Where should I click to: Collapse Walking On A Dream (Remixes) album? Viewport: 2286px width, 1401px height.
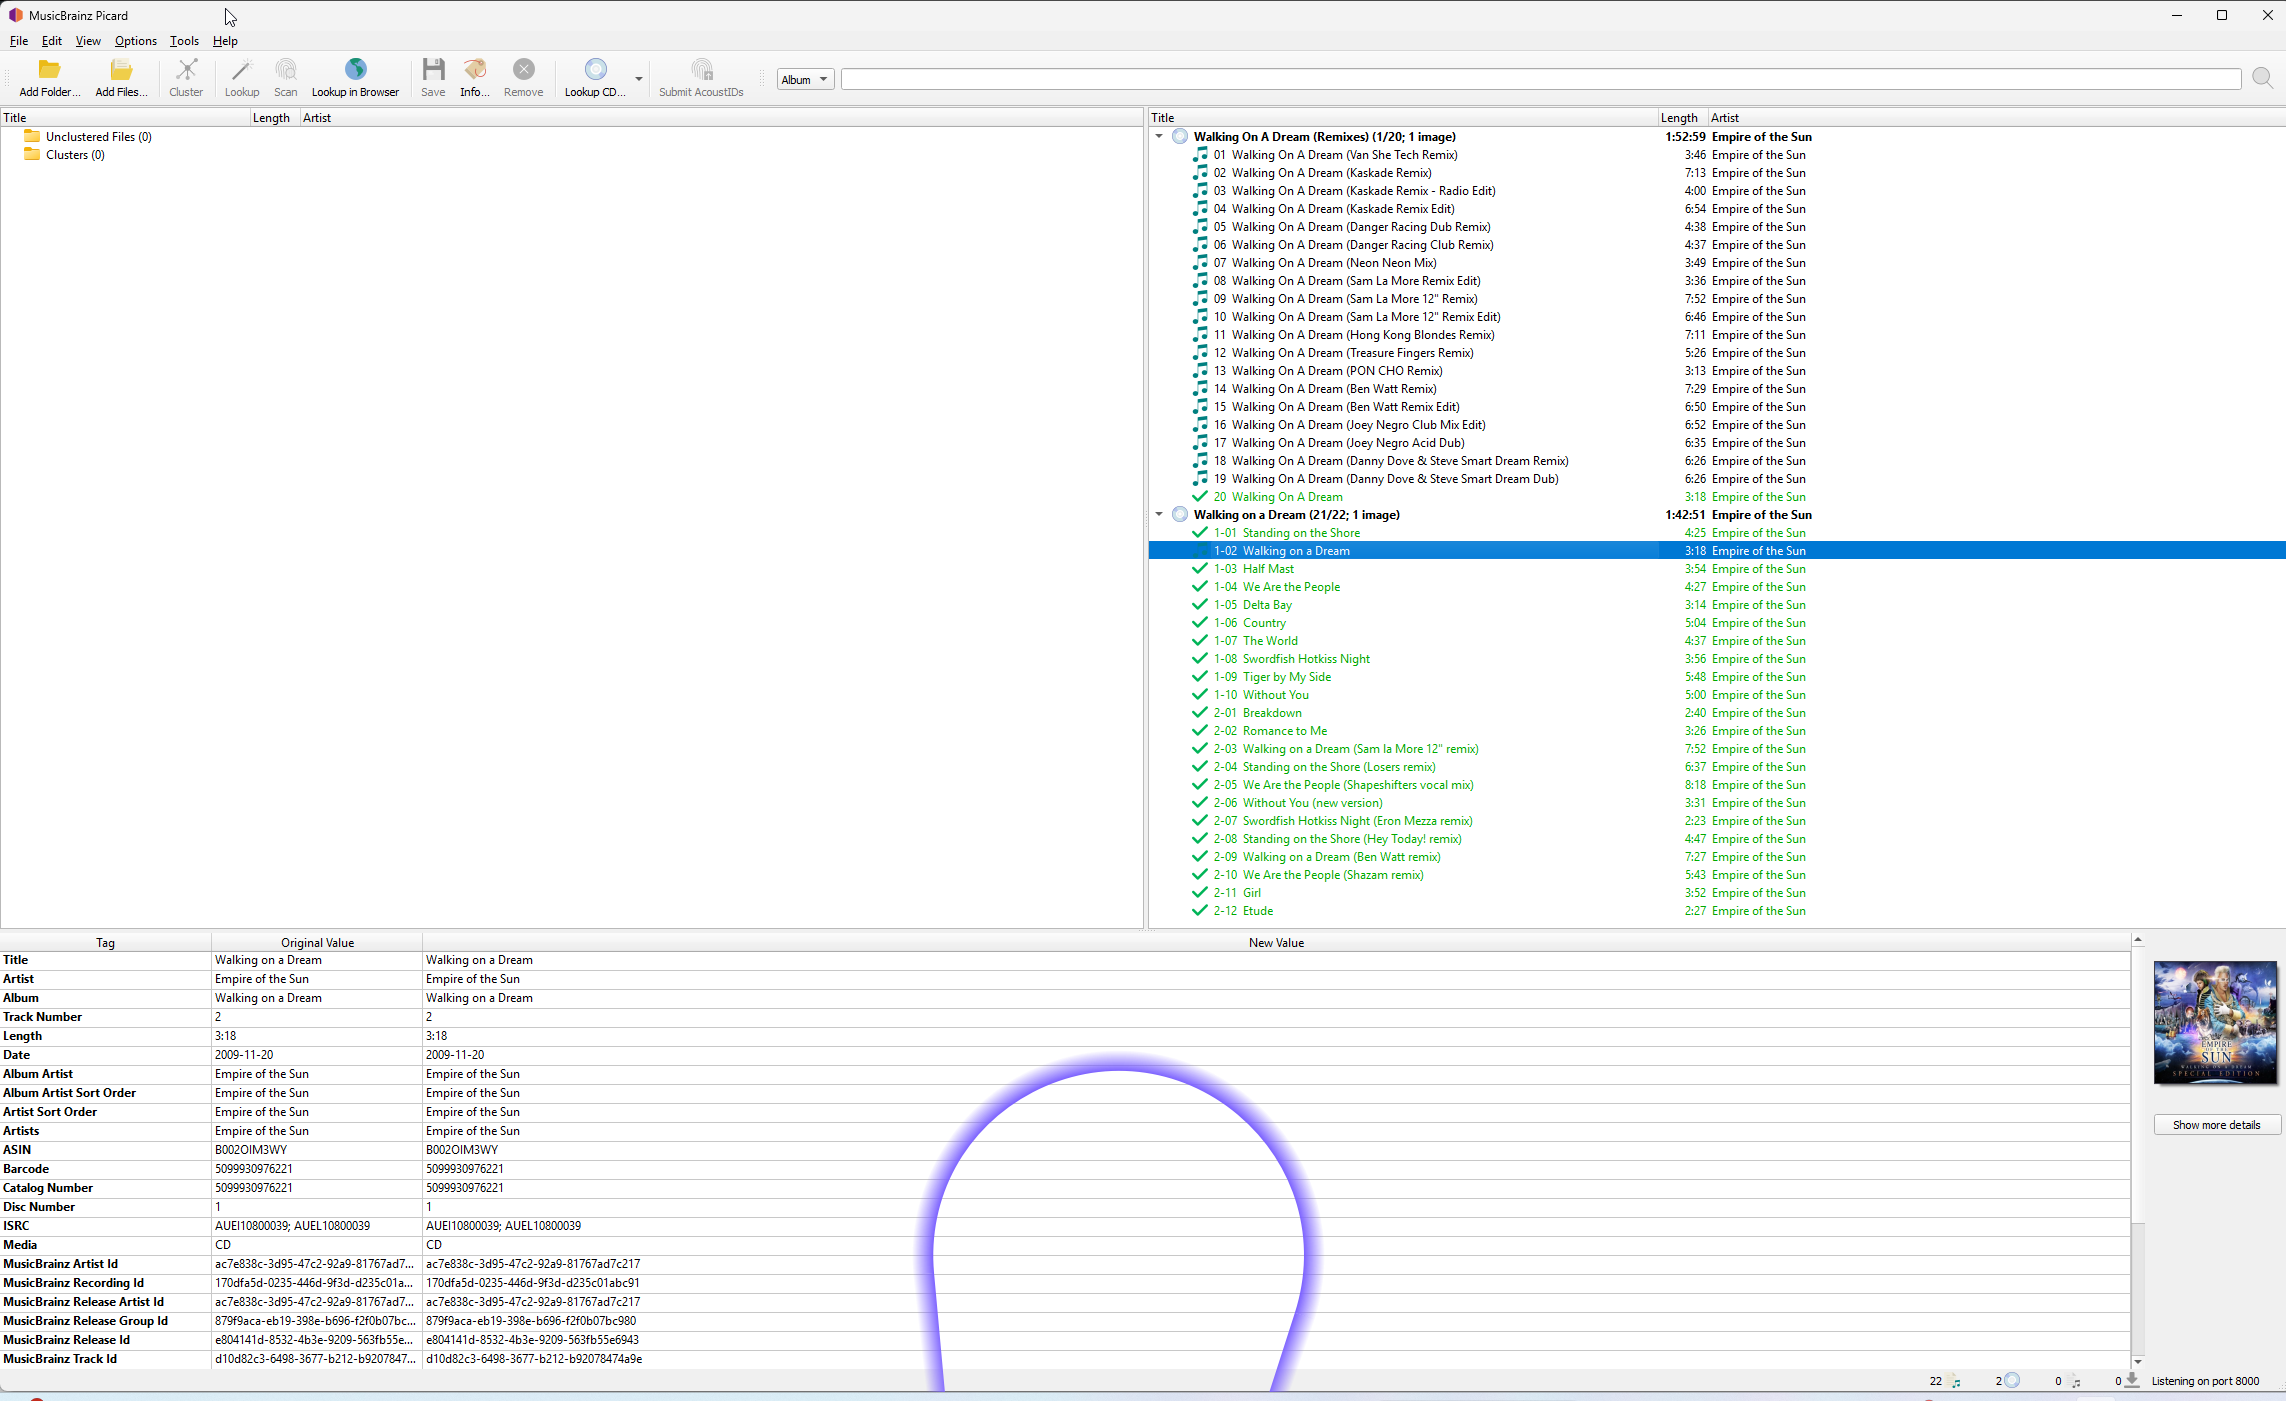[1159, 137]
